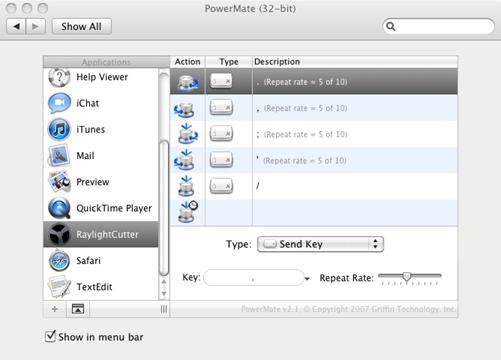Open the Type Send Key dropdown
The height and width of the screenshot is (360, 501).
(x=320, y=244)
